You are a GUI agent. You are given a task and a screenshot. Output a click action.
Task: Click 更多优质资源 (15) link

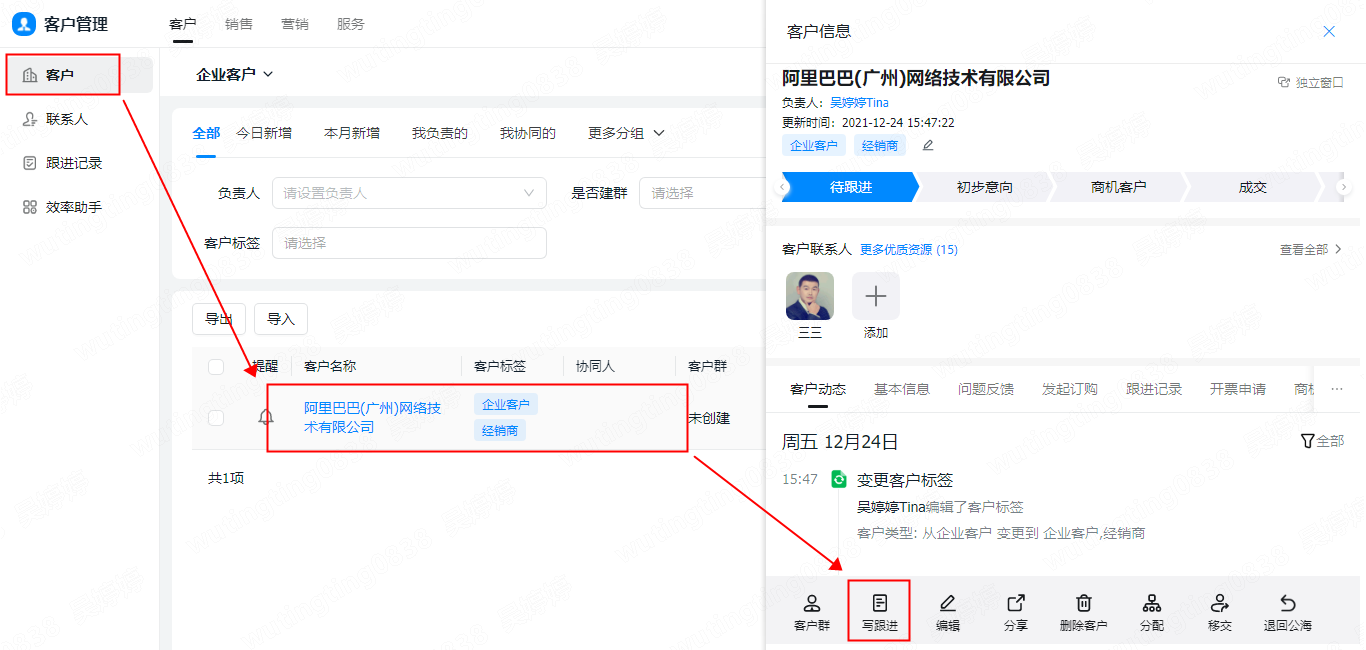click(x=909, y=250)
